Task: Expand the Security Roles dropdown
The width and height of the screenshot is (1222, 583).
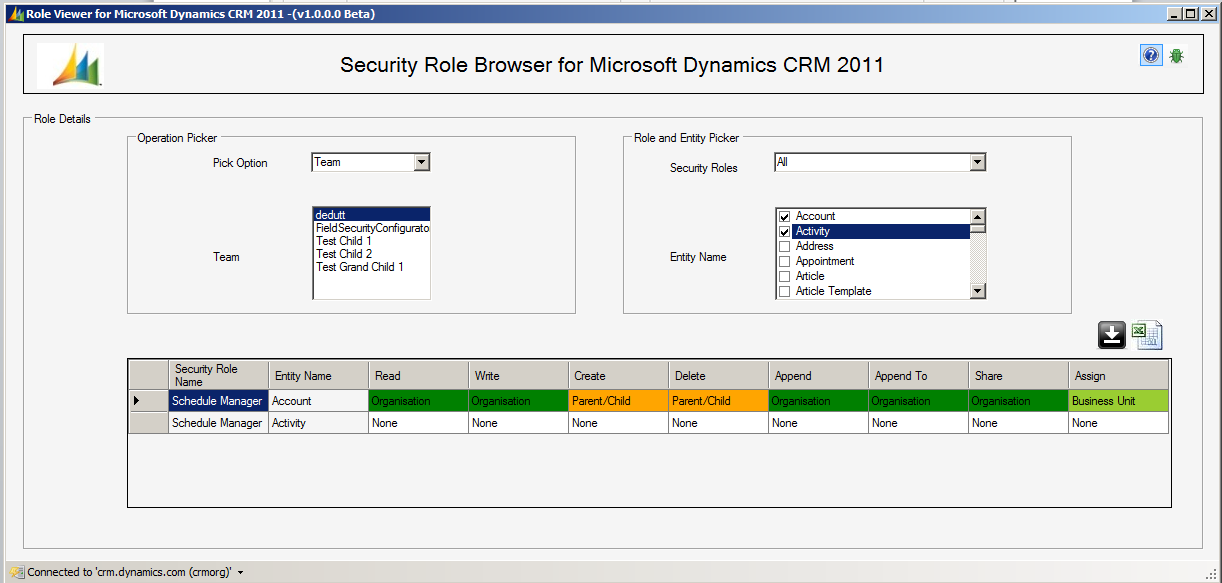Action: click(977, 162)
